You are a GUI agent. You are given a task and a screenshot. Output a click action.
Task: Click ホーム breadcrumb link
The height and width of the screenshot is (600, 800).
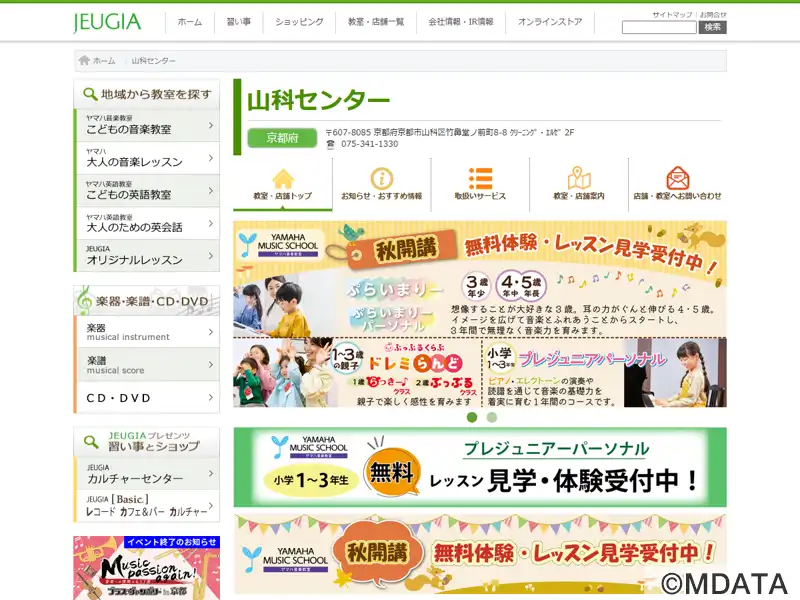[104, 61]
